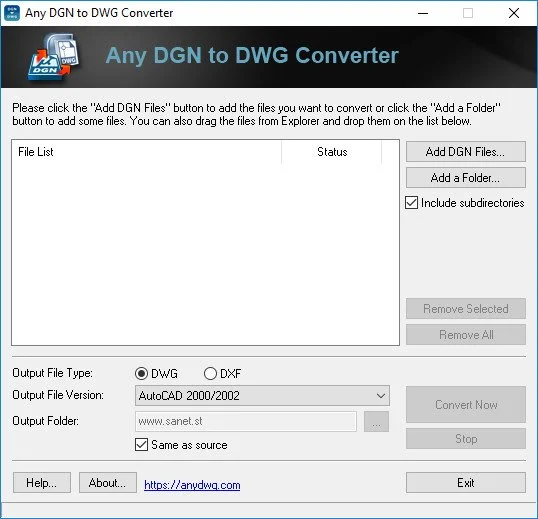Click Add DGN Files button
This screenshot has height=519, width=538.
click(466, 152)
